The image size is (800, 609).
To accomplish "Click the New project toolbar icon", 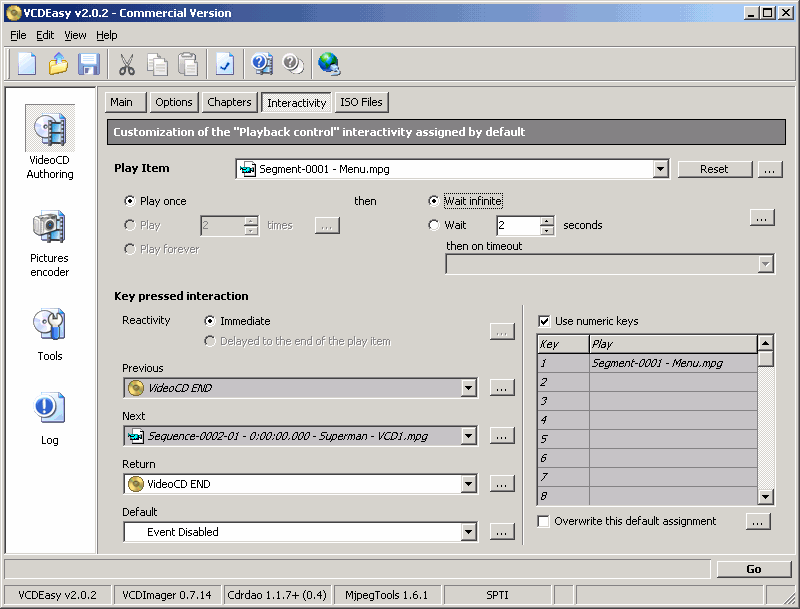I will (27, 65).
